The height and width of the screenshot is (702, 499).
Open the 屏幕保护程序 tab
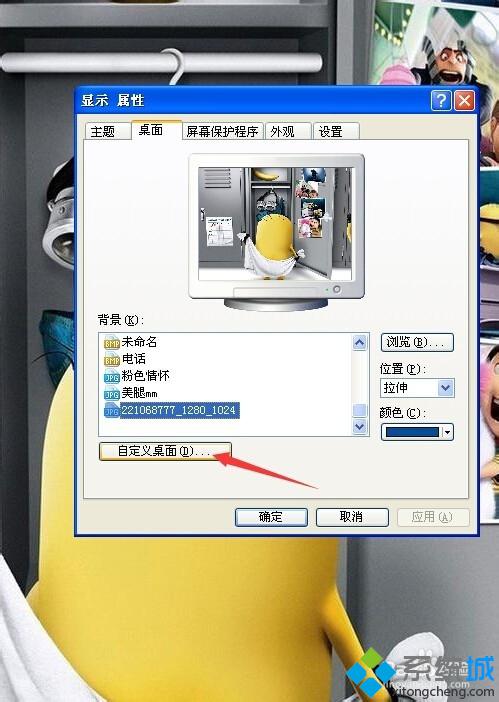[x=222, y=132]
